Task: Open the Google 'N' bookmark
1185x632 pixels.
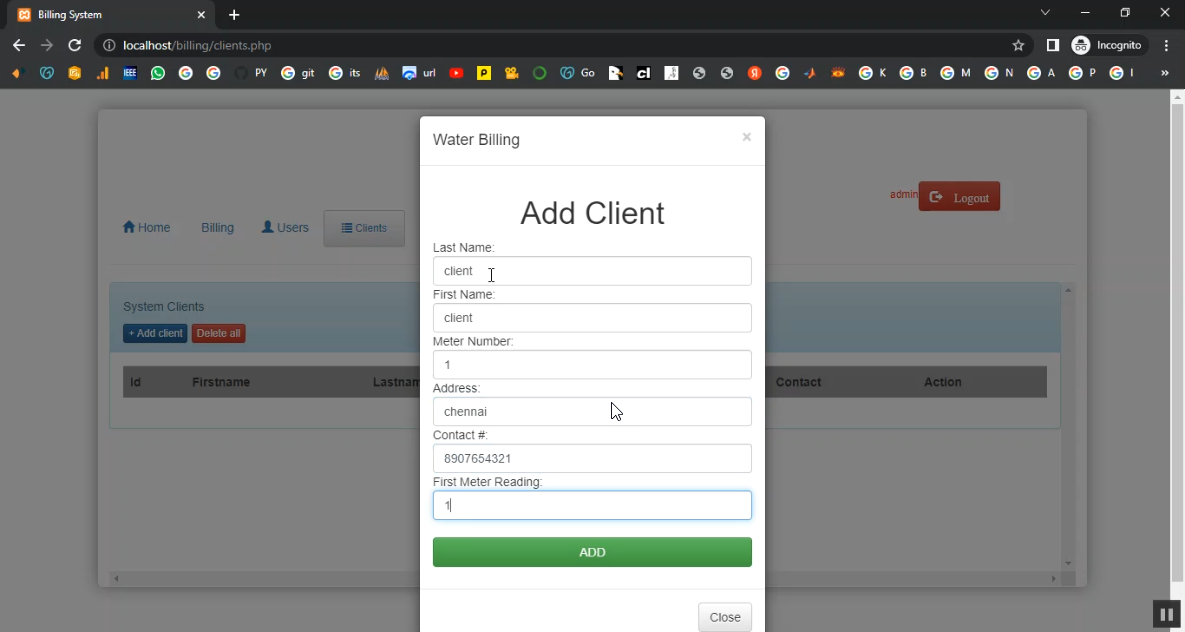Action: pos(998,73)
